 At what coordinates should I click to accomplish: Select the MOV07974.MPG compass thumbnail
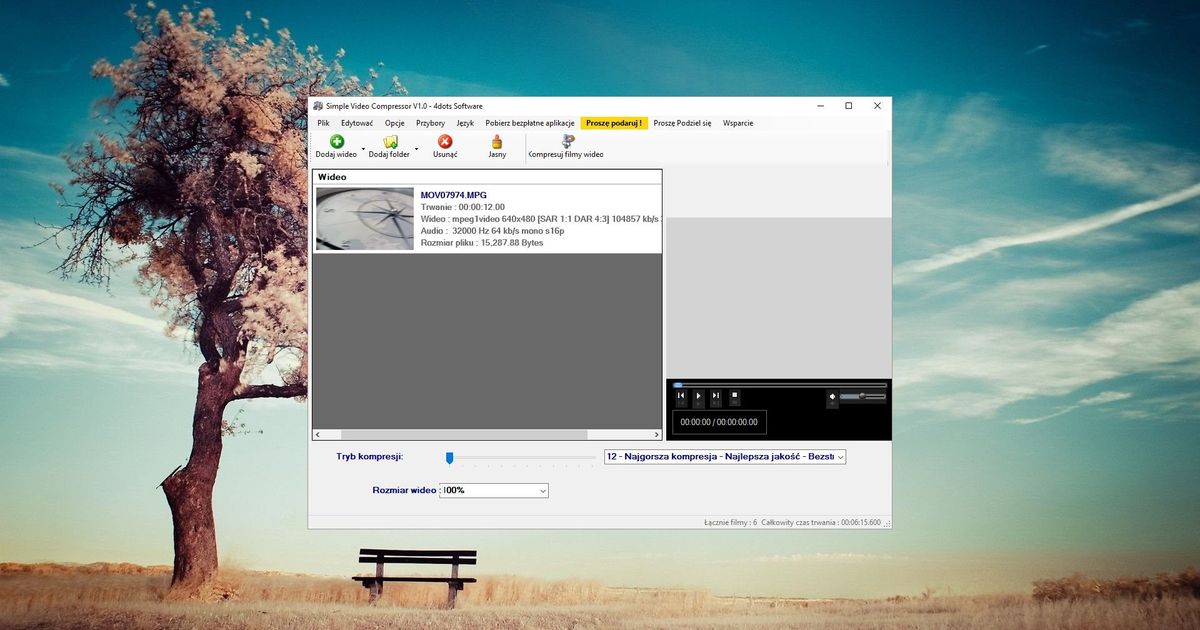[365, 219]
